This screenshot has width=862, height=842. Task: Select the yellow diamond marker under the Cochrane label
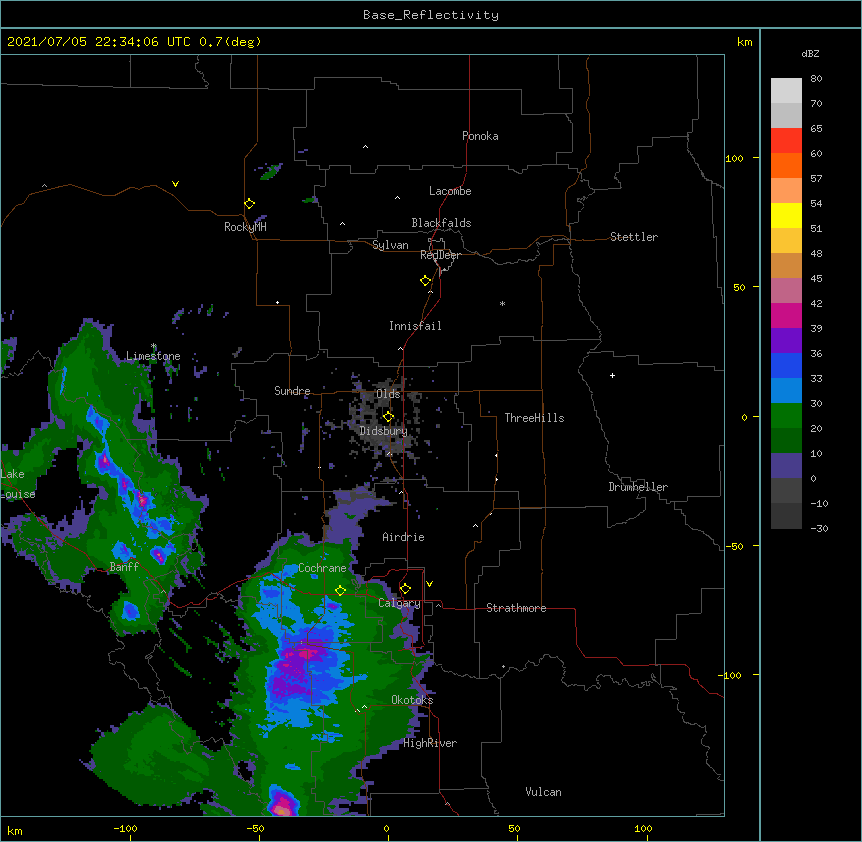pyautogui.click(x=340, y=591)
